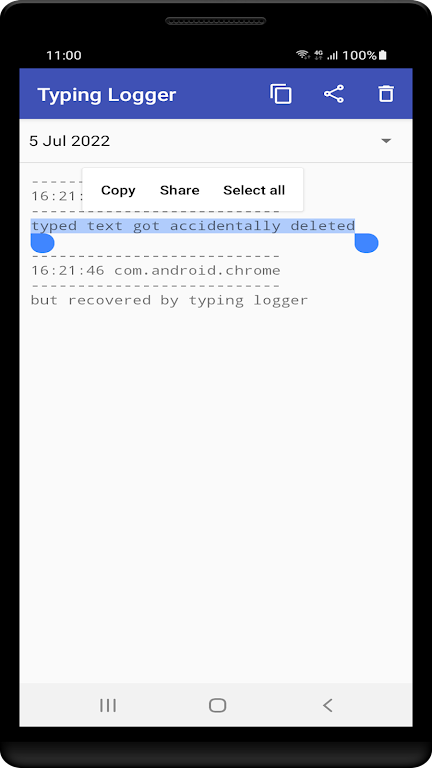
Task: Choose Select all in the popup
Action: [x=254, y=190]
